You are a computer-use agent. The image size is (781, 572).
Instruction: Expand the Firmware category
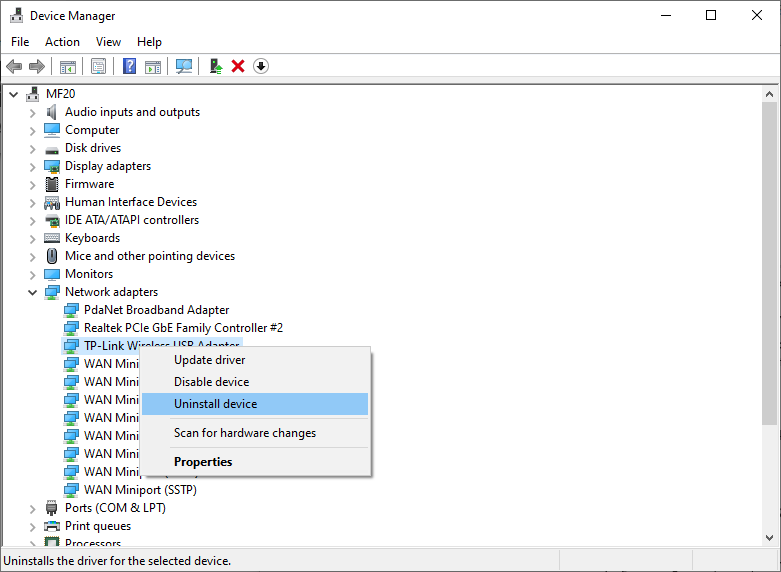coord(32,185)
